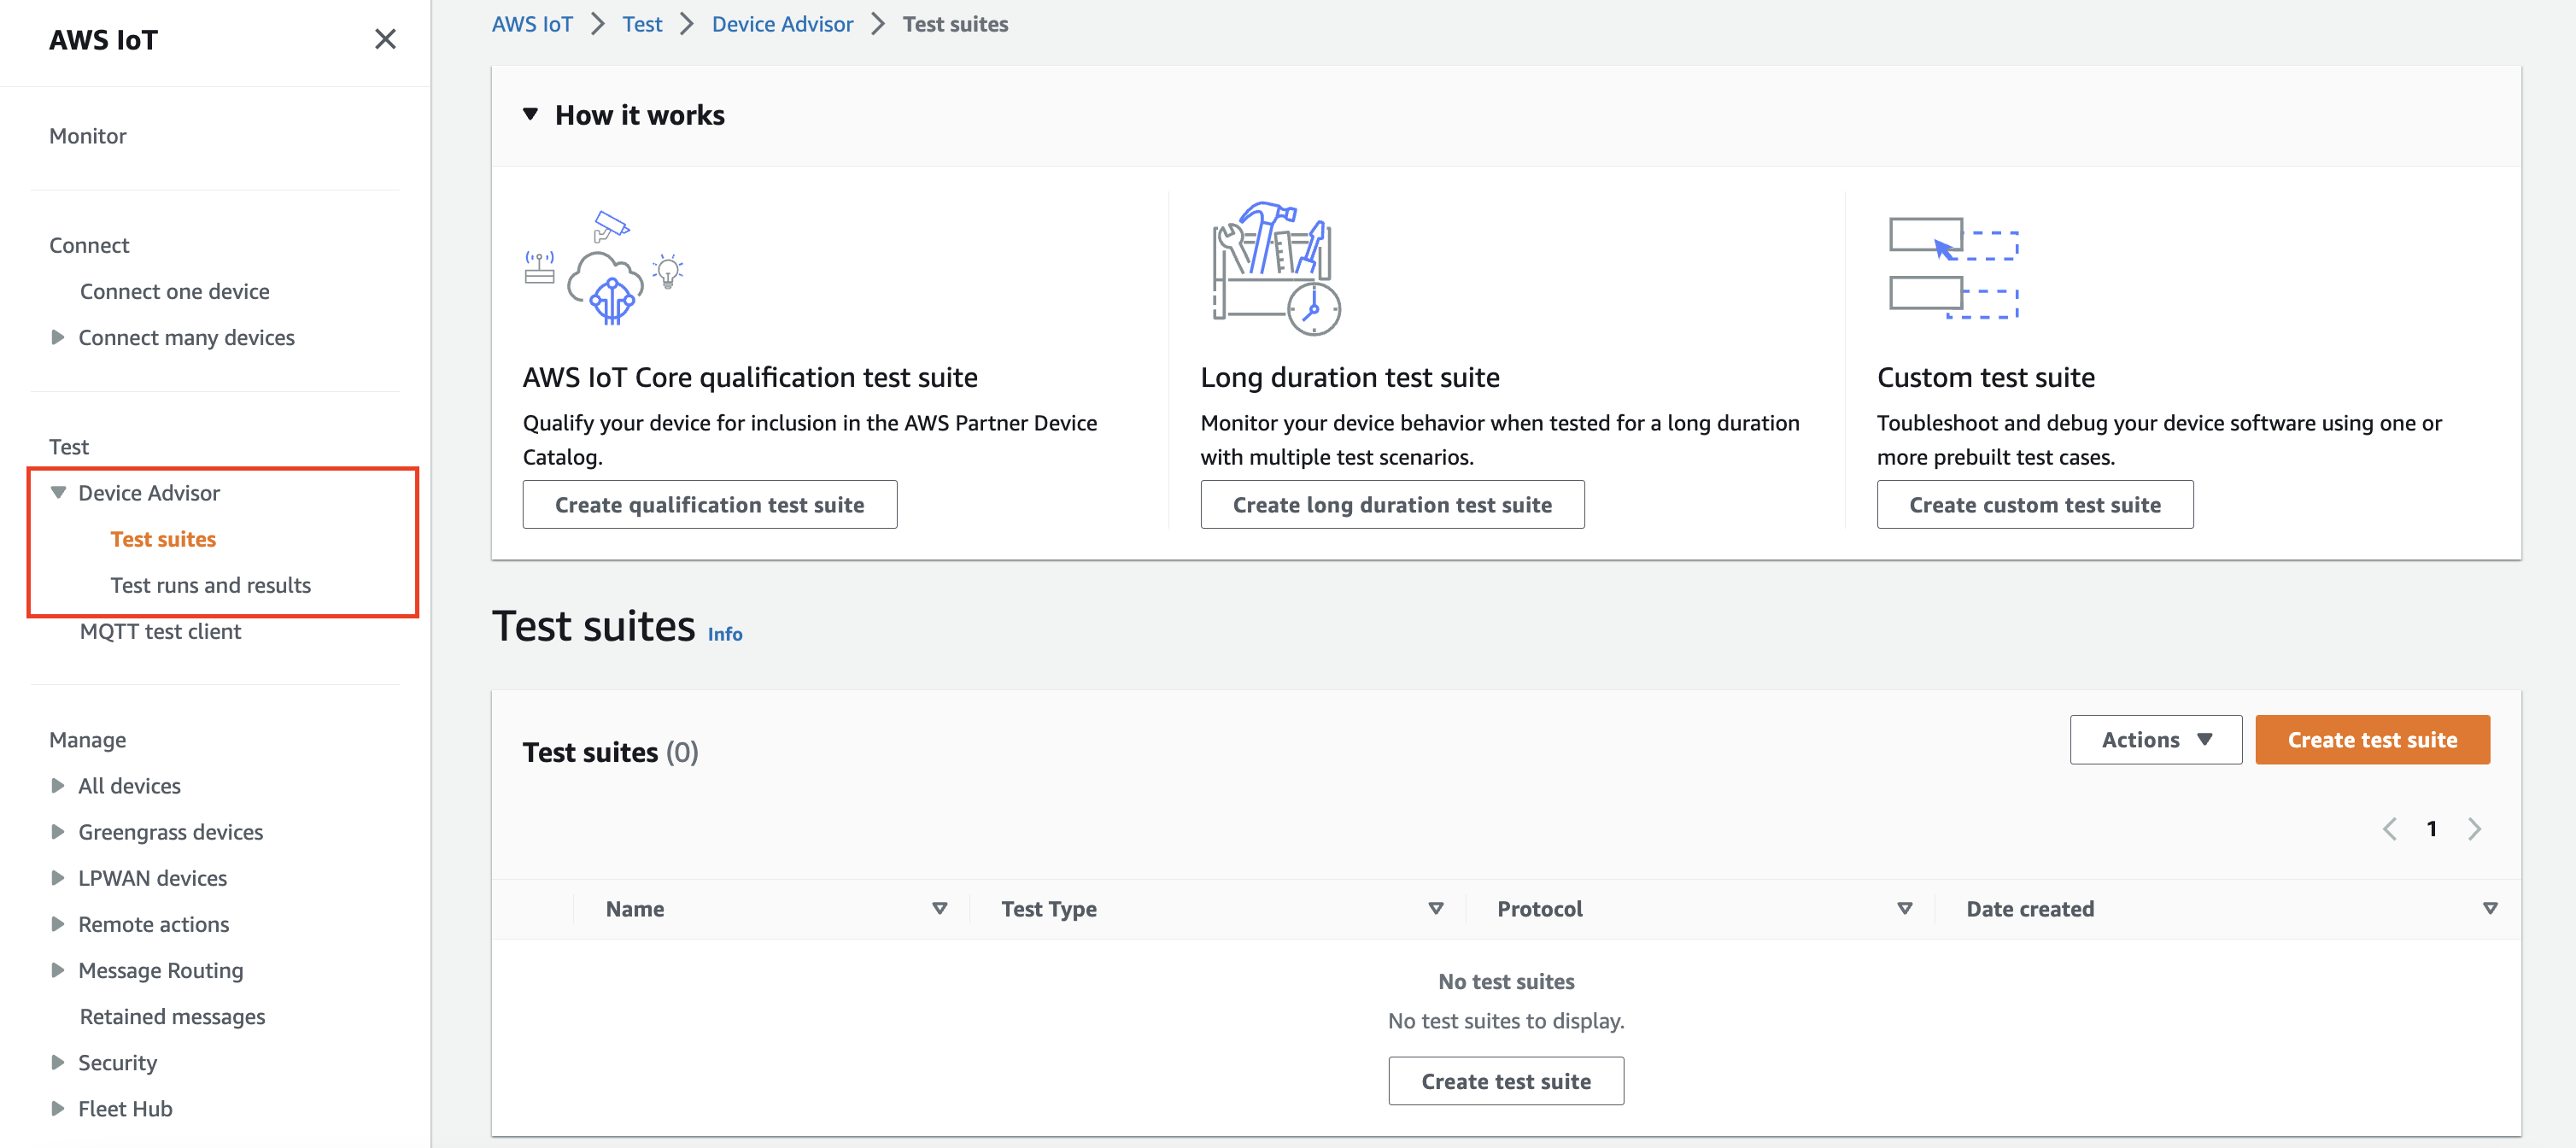Select the Test runs and results item
This screenshot has width=2576, height=1148.
(x=212, y=583)
